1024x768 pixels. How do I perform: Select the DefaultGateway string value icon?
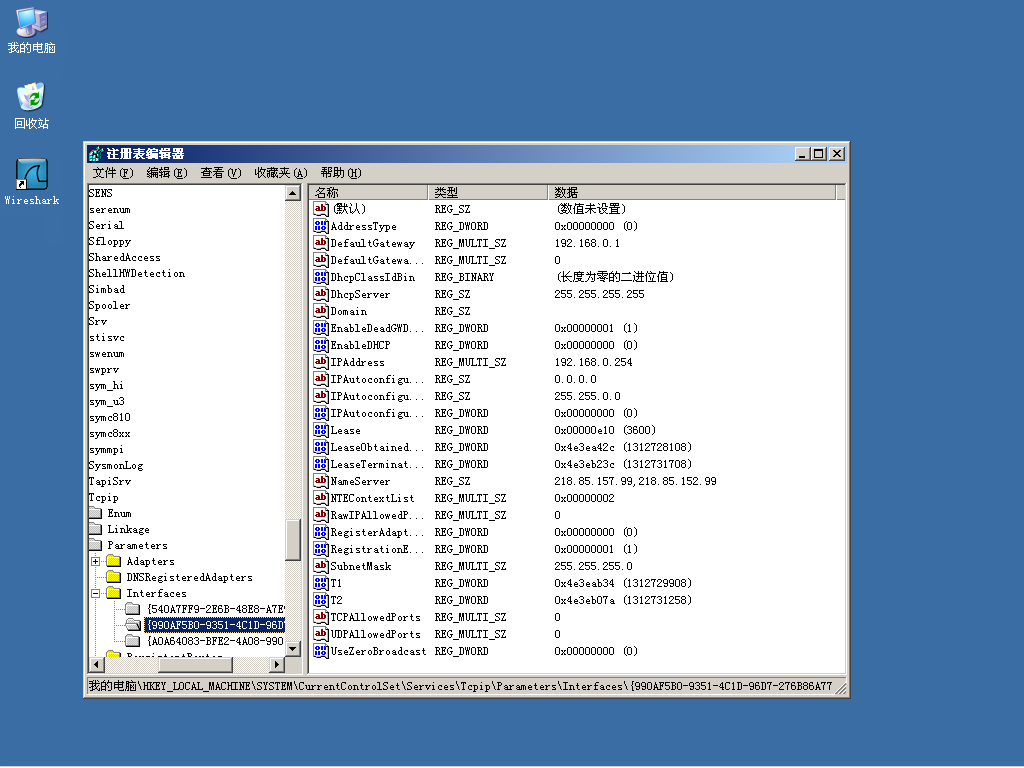click(x=321, y=243)
